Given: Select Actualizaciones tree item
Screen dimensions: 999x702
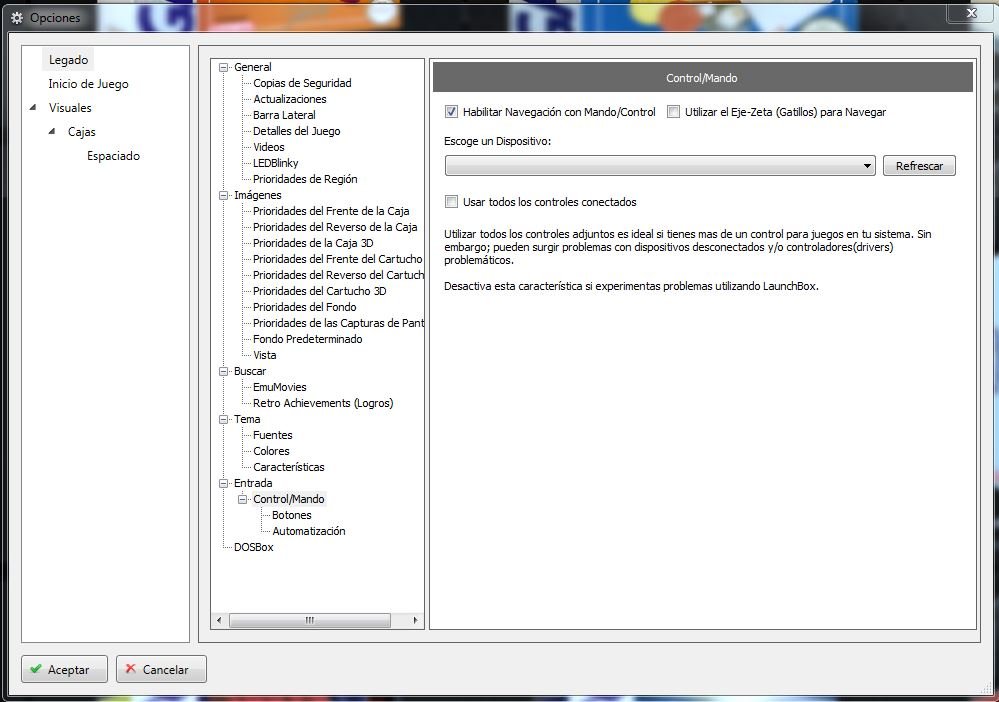Looking at the screenshot, I should pos(289,99).
